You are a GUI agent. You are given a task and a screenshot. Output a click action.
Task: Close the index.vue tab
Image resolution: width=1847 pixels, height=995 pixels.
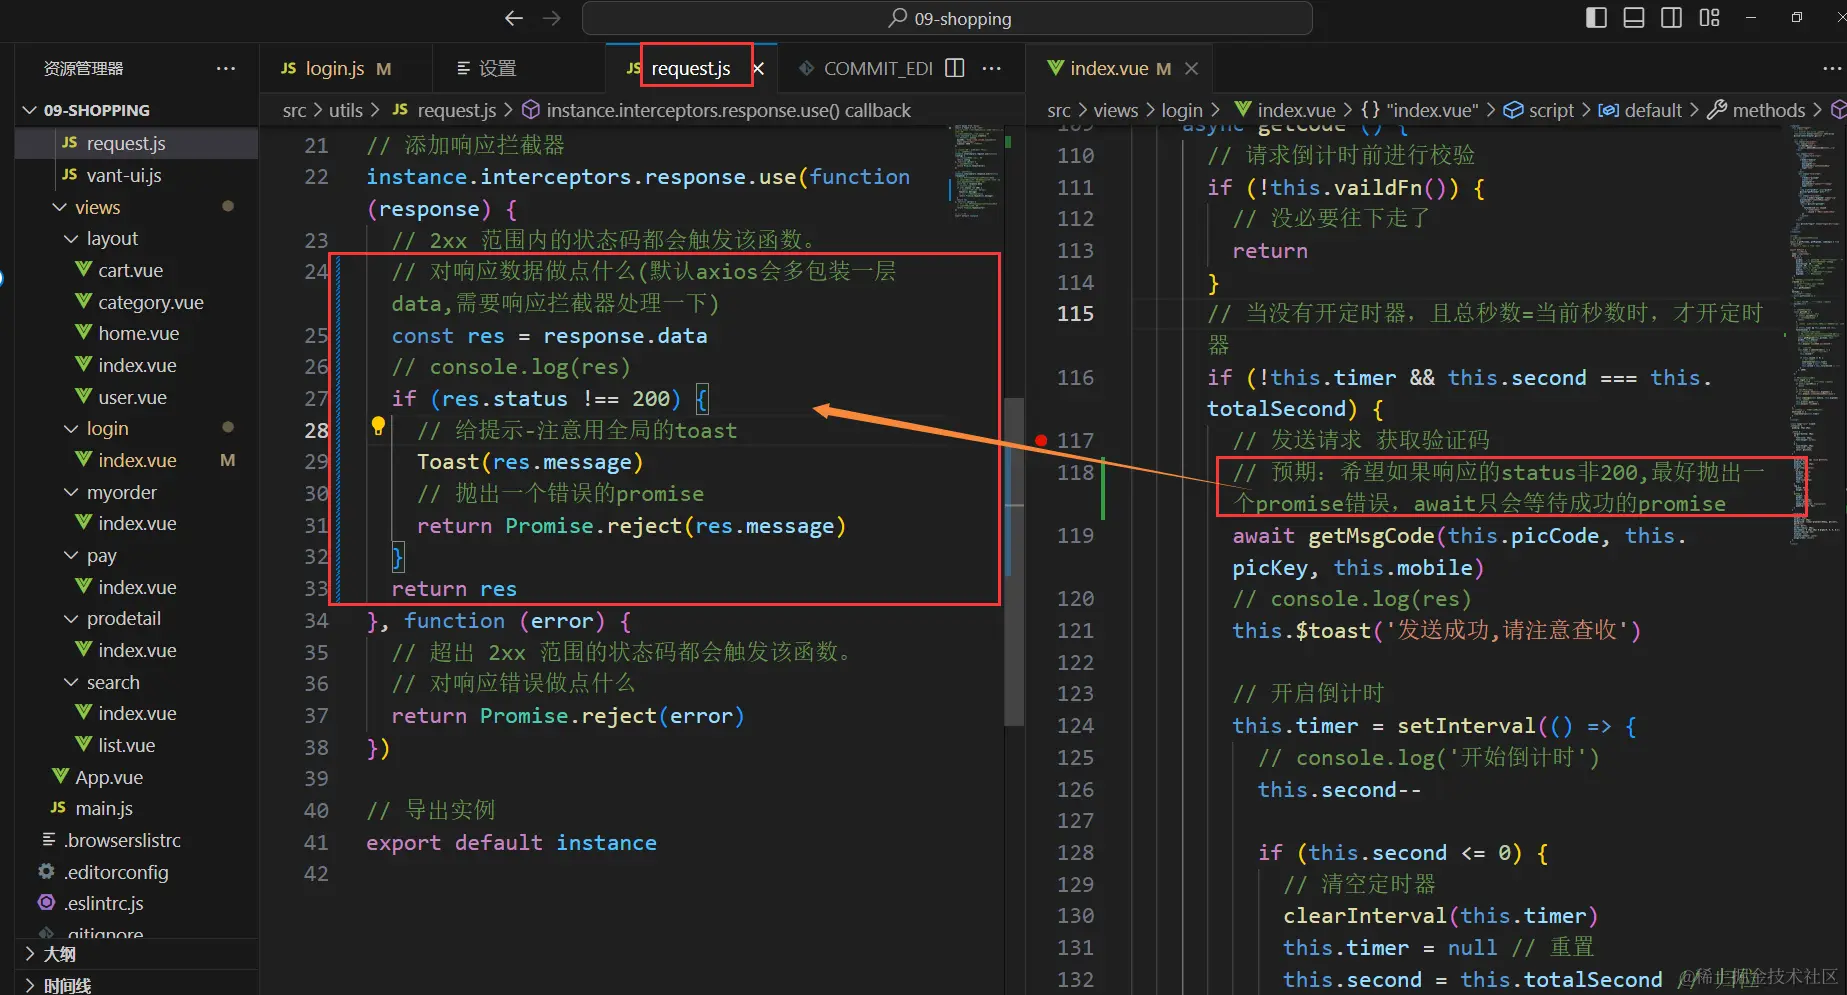1191,68
